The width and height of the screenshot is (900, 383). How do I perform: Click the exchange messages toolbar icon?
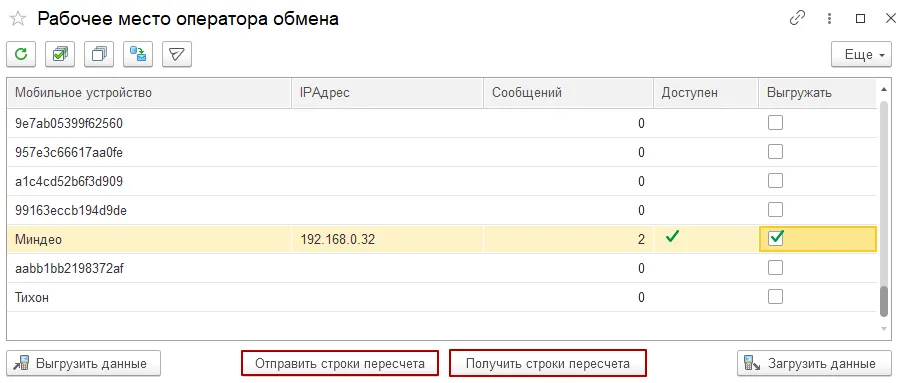pos(138,55)
